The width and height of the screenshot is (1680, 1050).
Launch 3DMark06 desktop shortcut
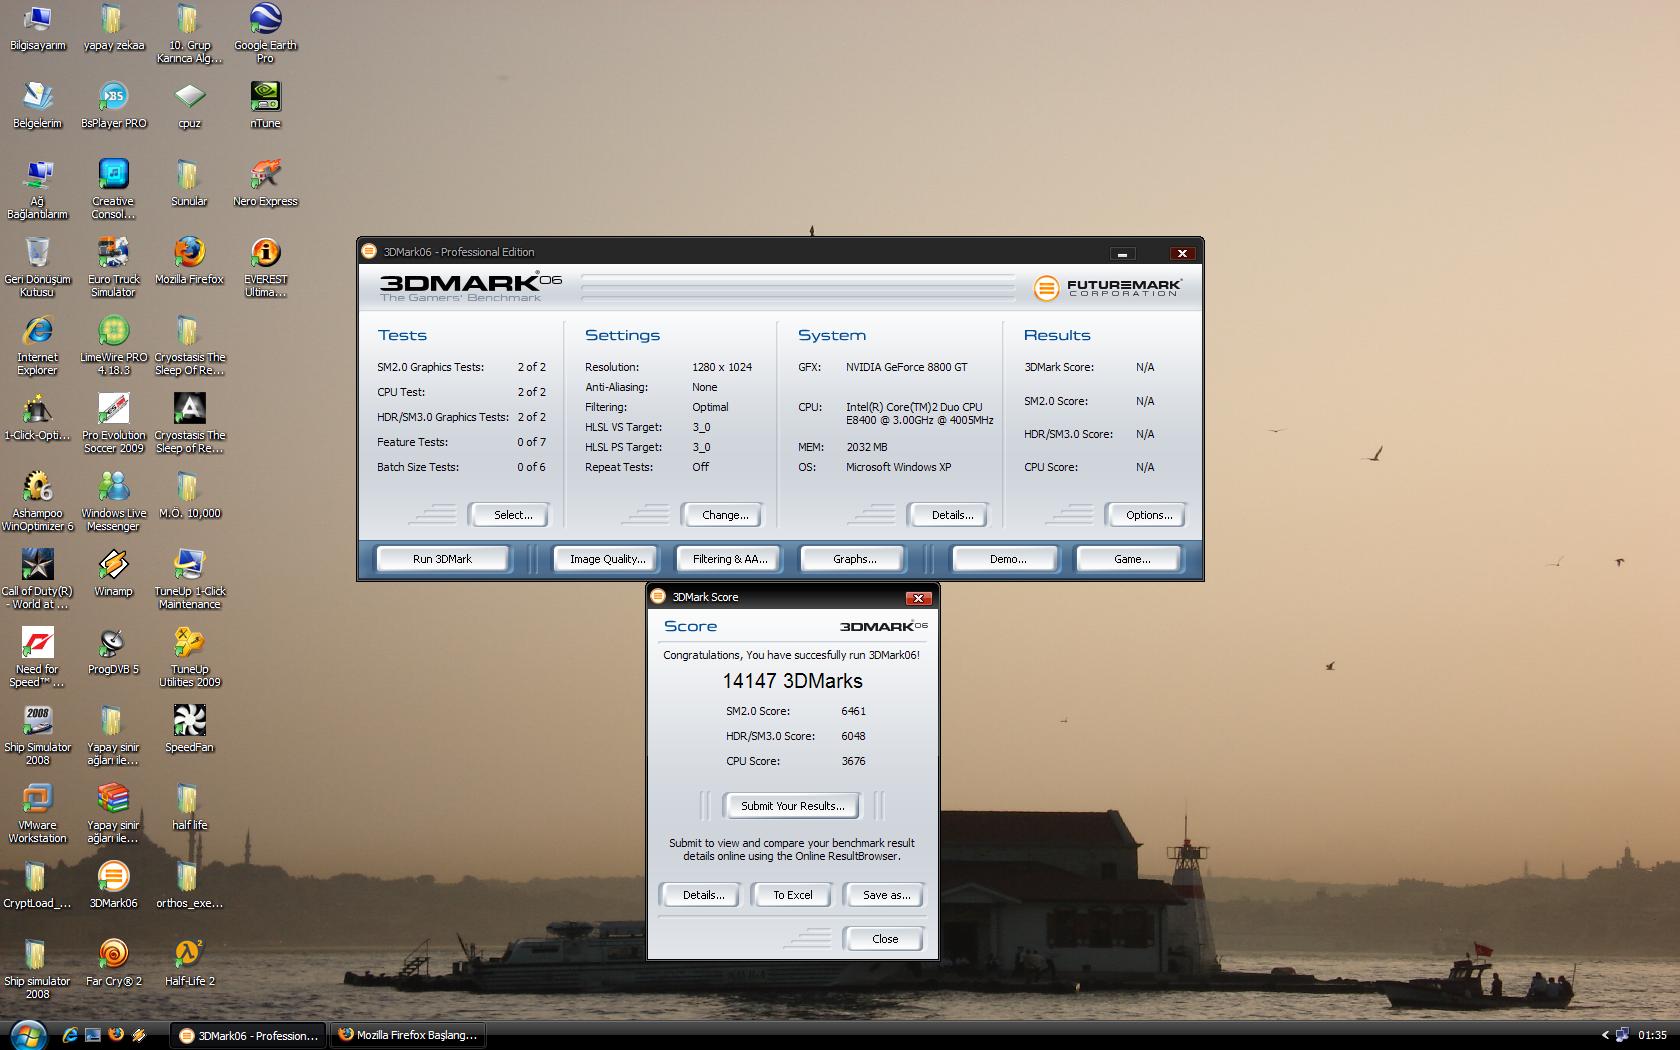pyautogui.click(x=113, y=885)
